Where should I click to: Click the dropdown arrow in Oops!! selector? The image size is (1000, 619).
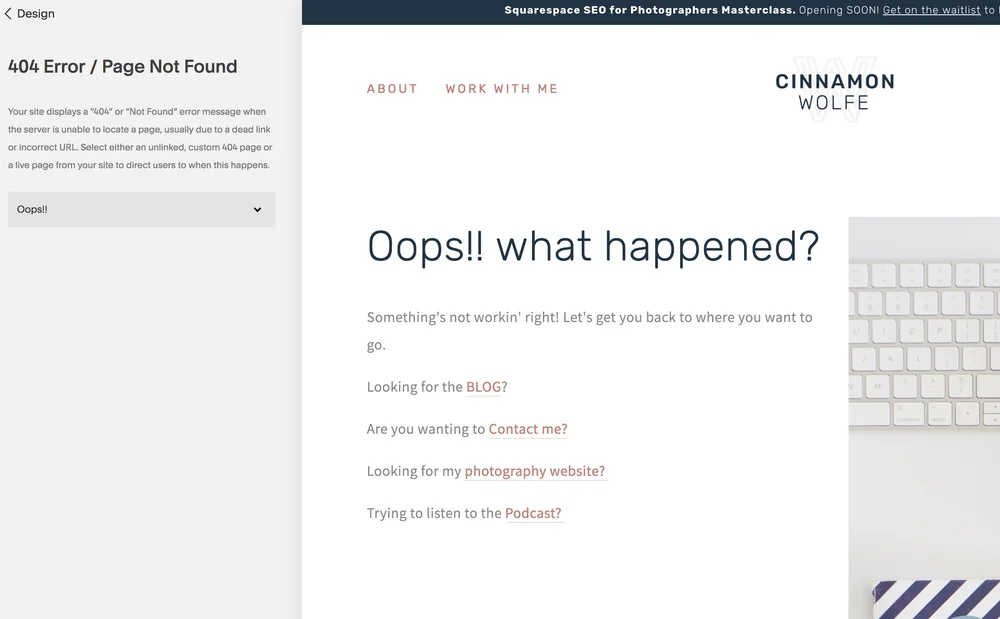(257, 209)
